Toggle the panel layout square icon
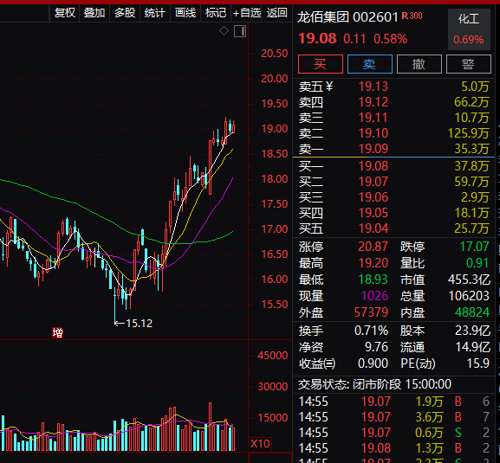500x463 pixels. click(x=240, y=31)
